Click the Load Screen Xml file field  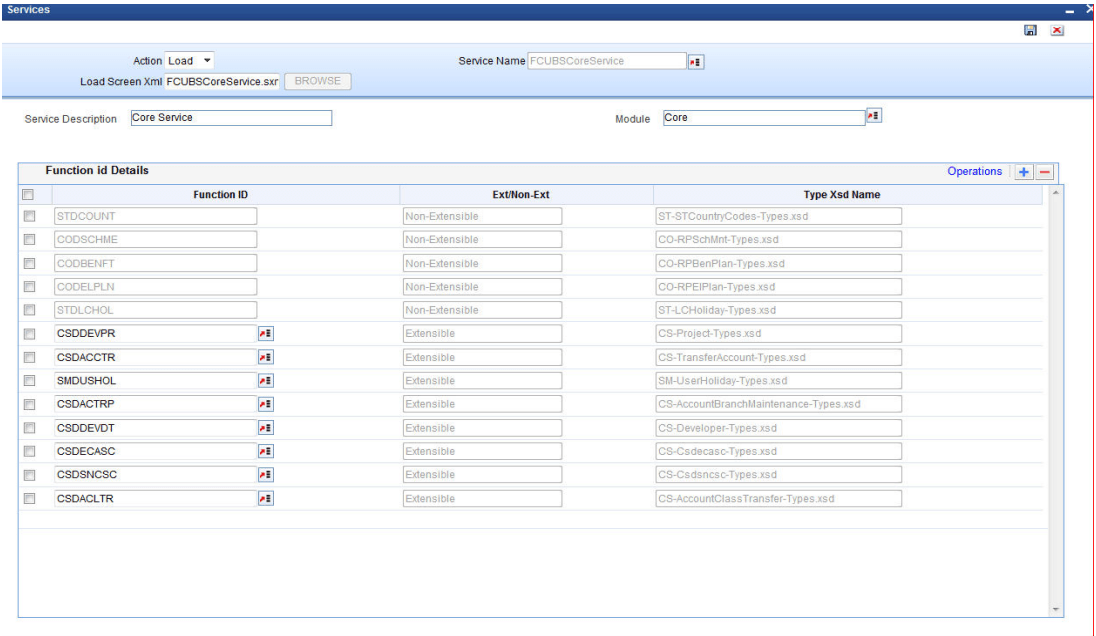coord(222,82)
